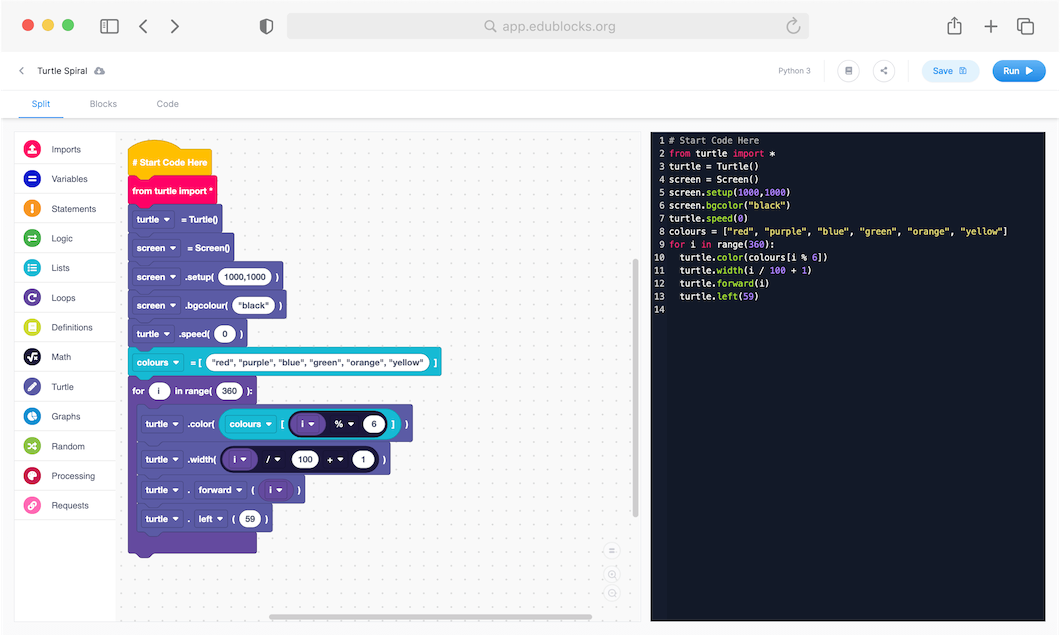
Task: Go back using the project back arrow
Action: tap(22, 71)
